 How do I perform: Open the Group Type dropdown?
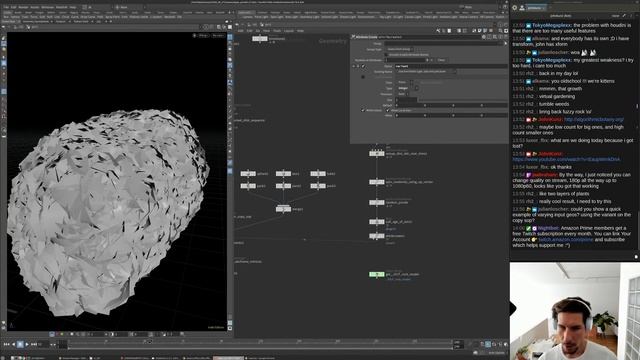[x=400, y=49]
